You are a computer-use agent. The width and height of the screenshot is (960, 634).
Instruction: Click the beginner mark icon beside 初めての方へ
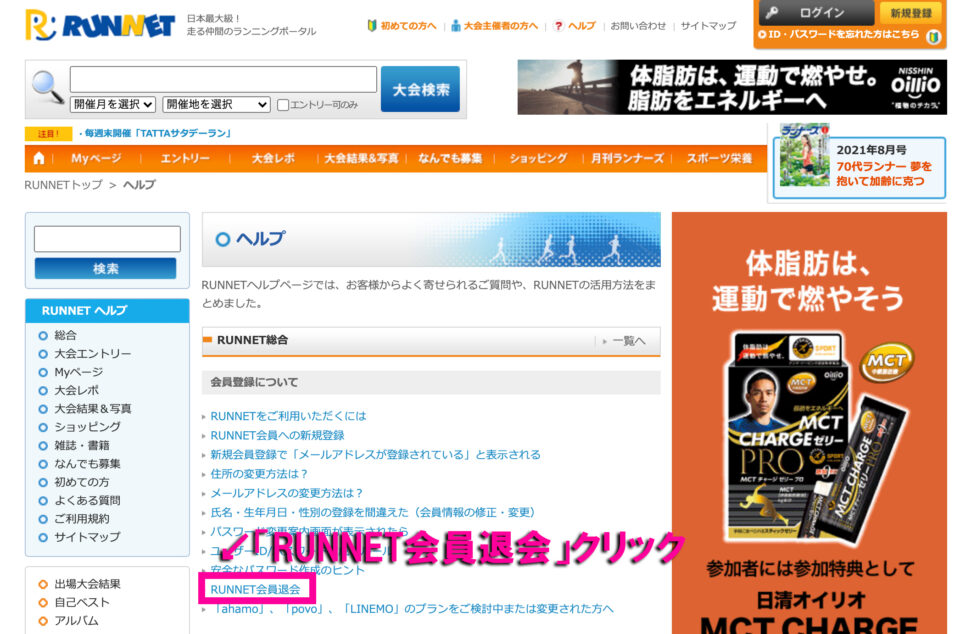372,26
